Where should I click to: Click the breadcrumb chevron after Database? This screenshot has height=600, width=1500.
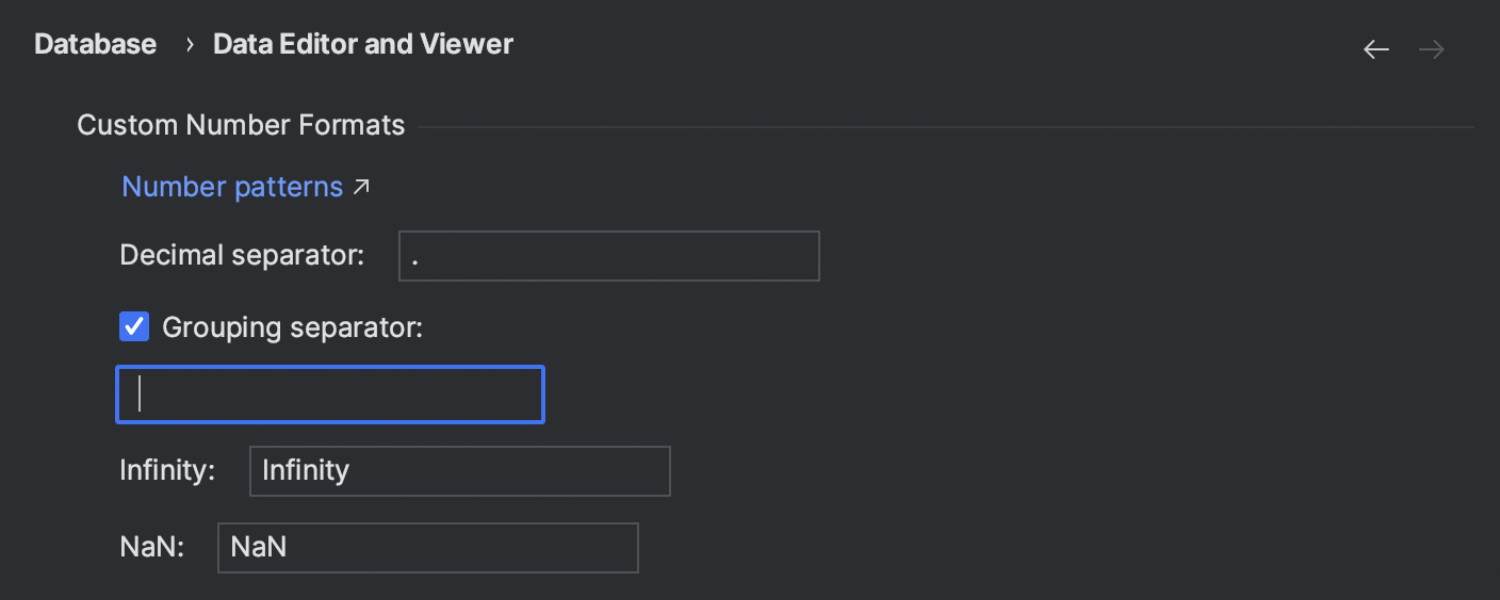pos(189,45)
